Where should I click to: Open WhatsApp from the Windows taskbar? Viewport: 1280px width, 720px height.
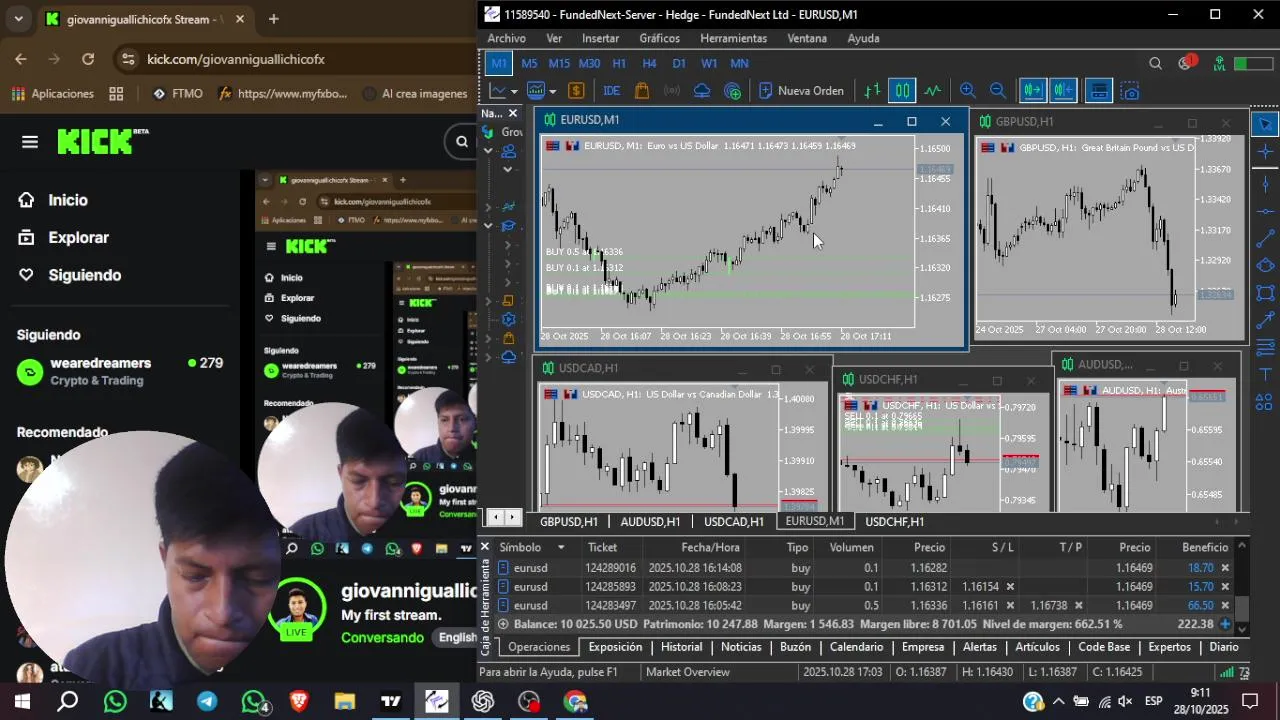coord(115,701)
